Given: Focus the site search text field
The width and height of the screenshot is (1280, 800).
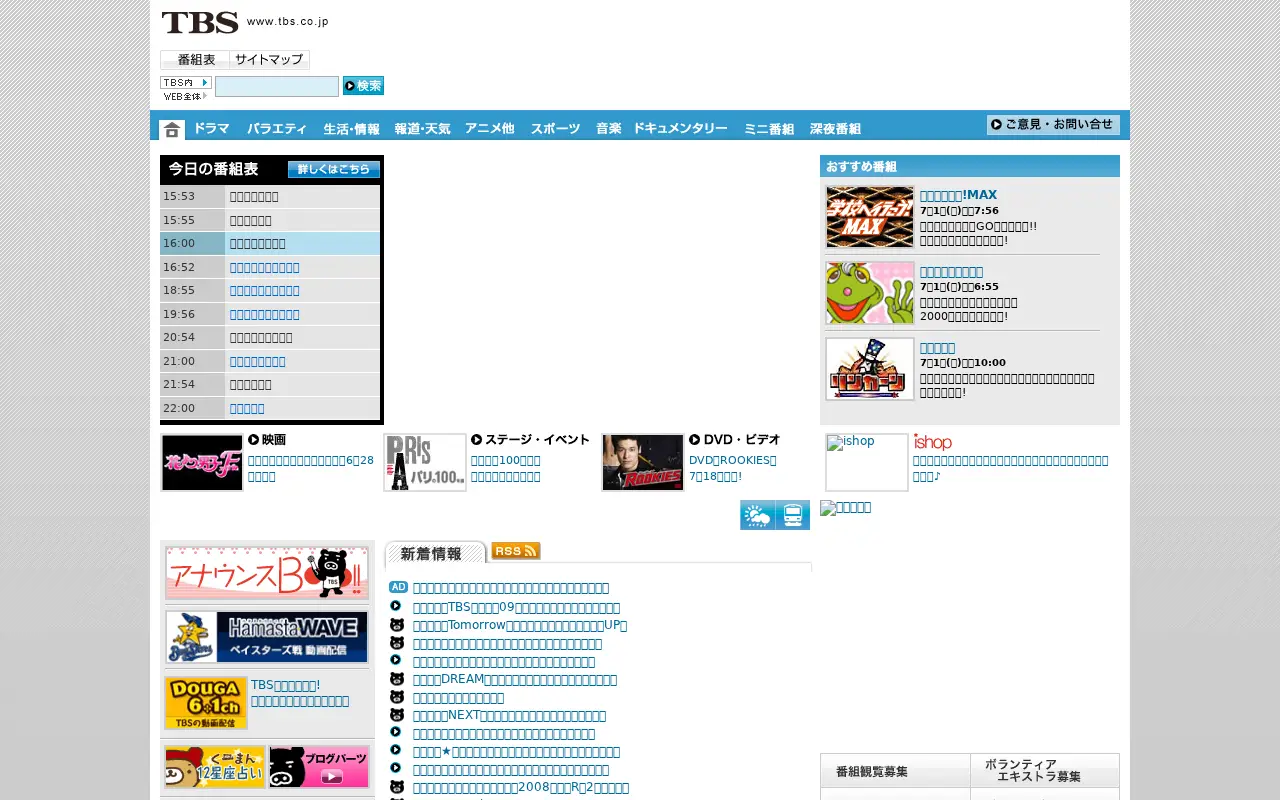Looking at the screenshot, I should [277, 86].
